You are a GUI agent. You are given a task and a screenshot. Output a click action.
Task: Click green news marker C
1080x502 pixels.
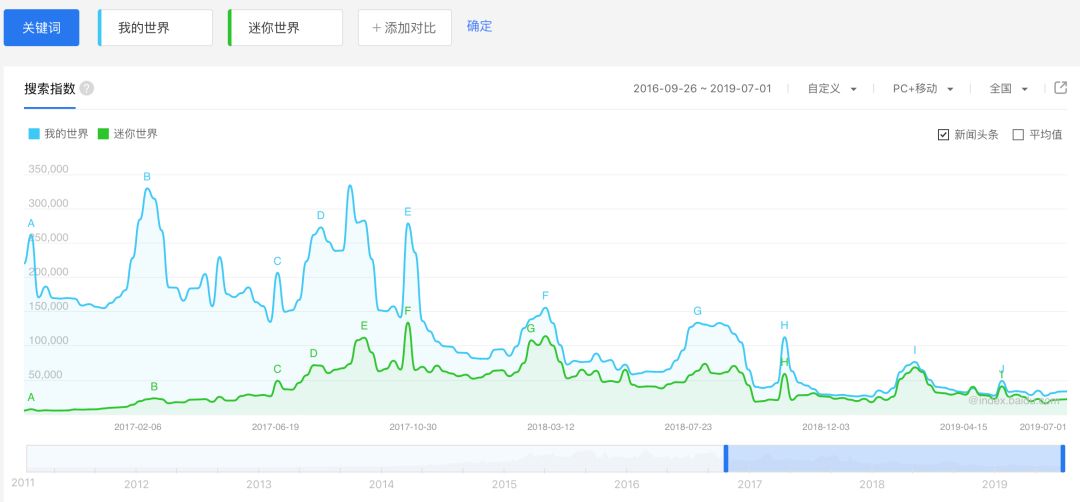coord(278,369)
